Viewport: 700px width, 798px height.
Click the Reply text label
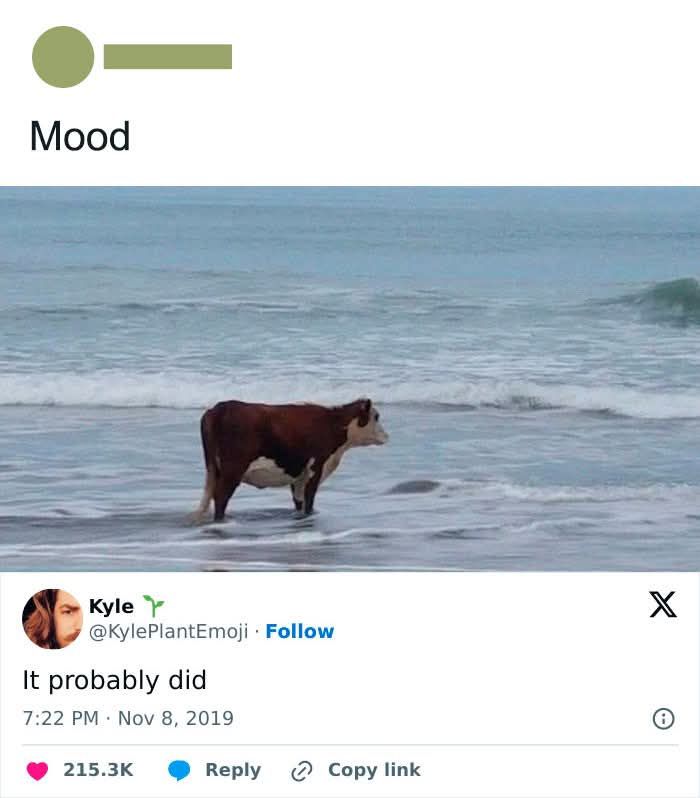click(x=233, y=771)
